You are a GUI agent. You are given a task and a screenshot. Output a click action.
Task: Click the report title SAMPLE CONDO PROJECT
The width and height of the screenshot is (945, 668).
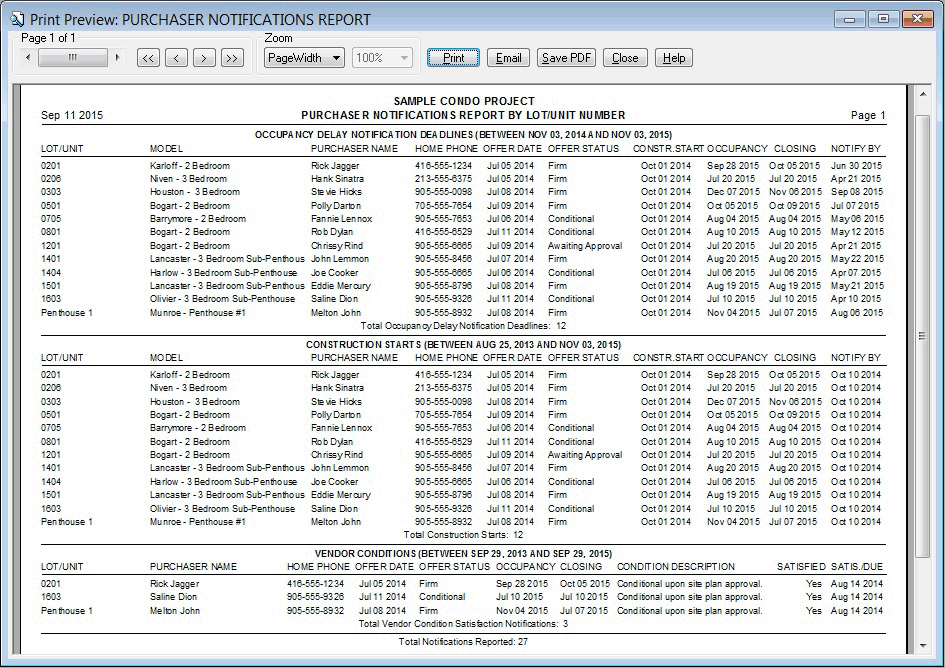point(464,101)
